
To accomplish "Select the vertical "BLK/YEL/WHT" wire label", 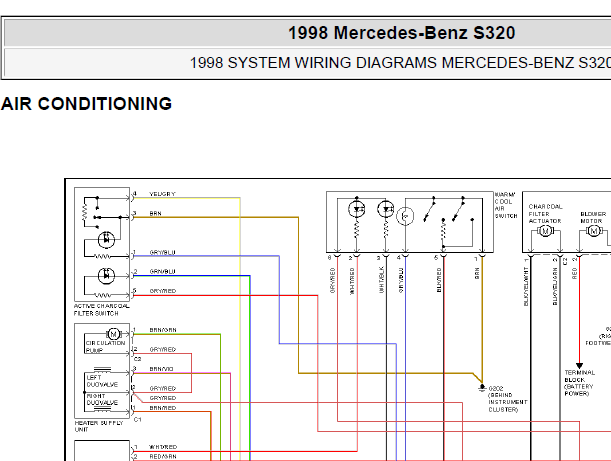I will tap(526, 286).
